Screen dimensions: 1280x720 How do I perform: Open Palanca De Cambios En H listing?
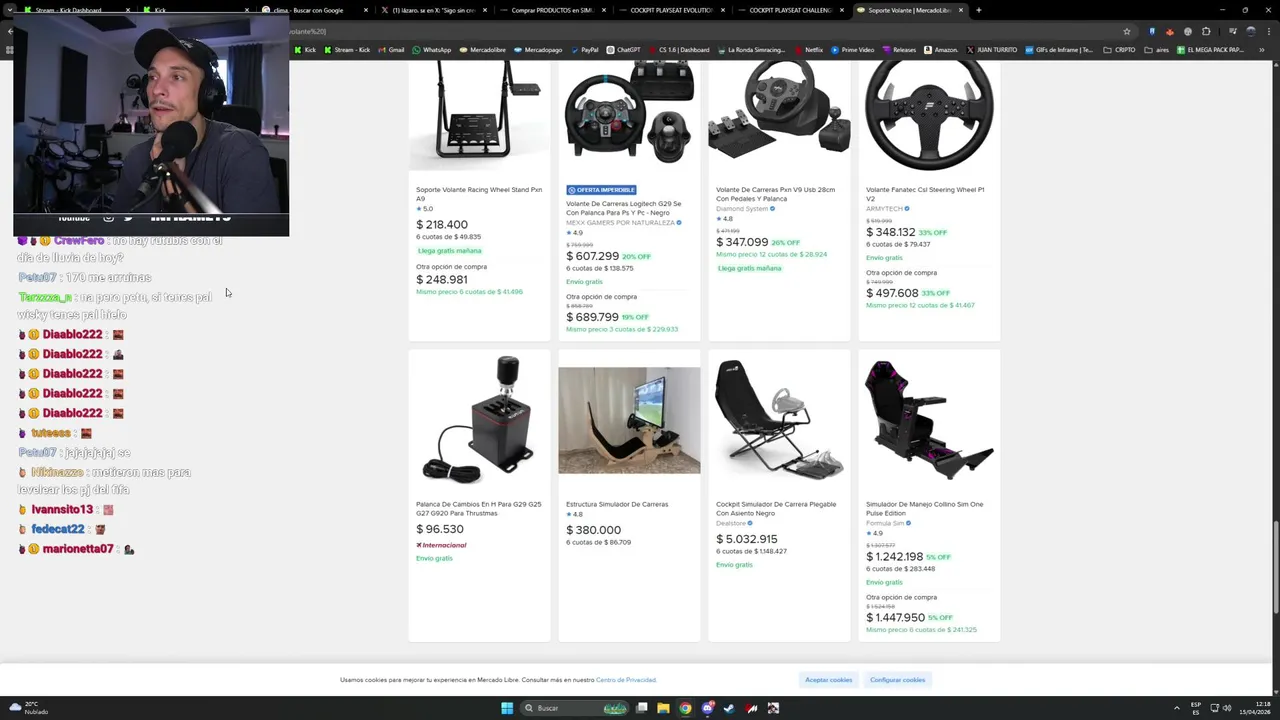[479, 508]
